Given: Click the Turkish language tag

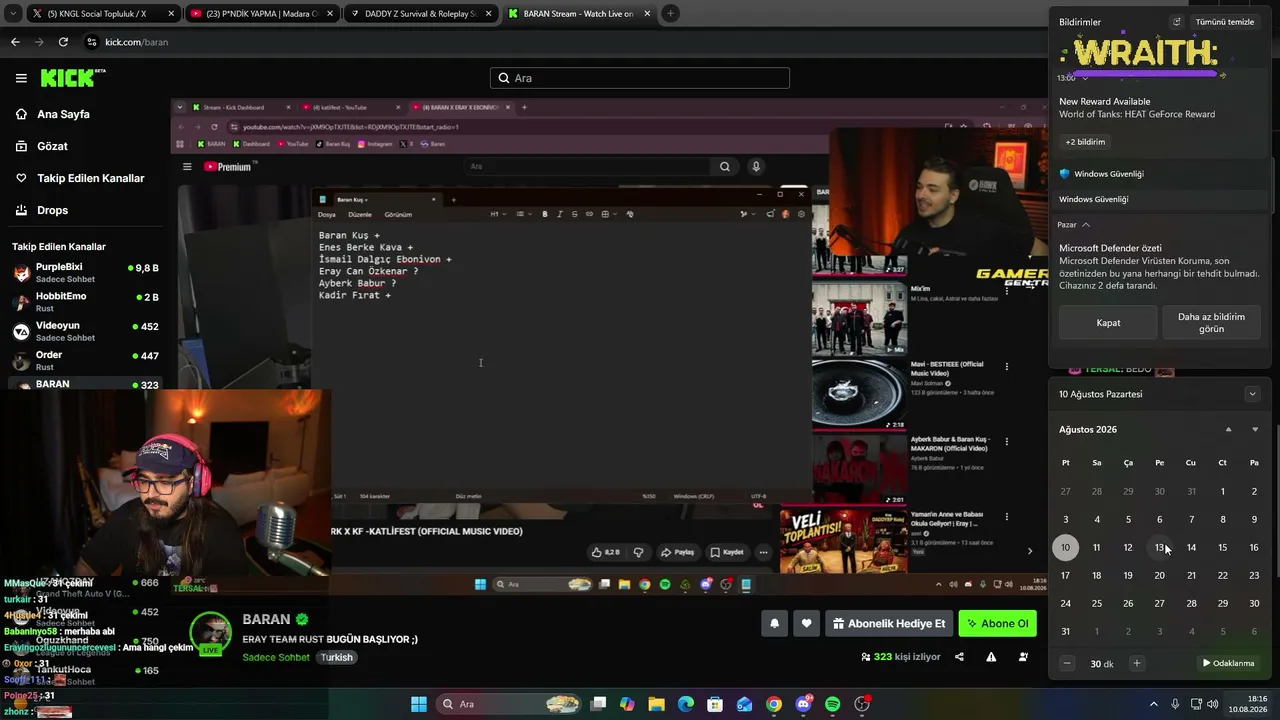Looking at the screenshot, I should coord(337,658).
